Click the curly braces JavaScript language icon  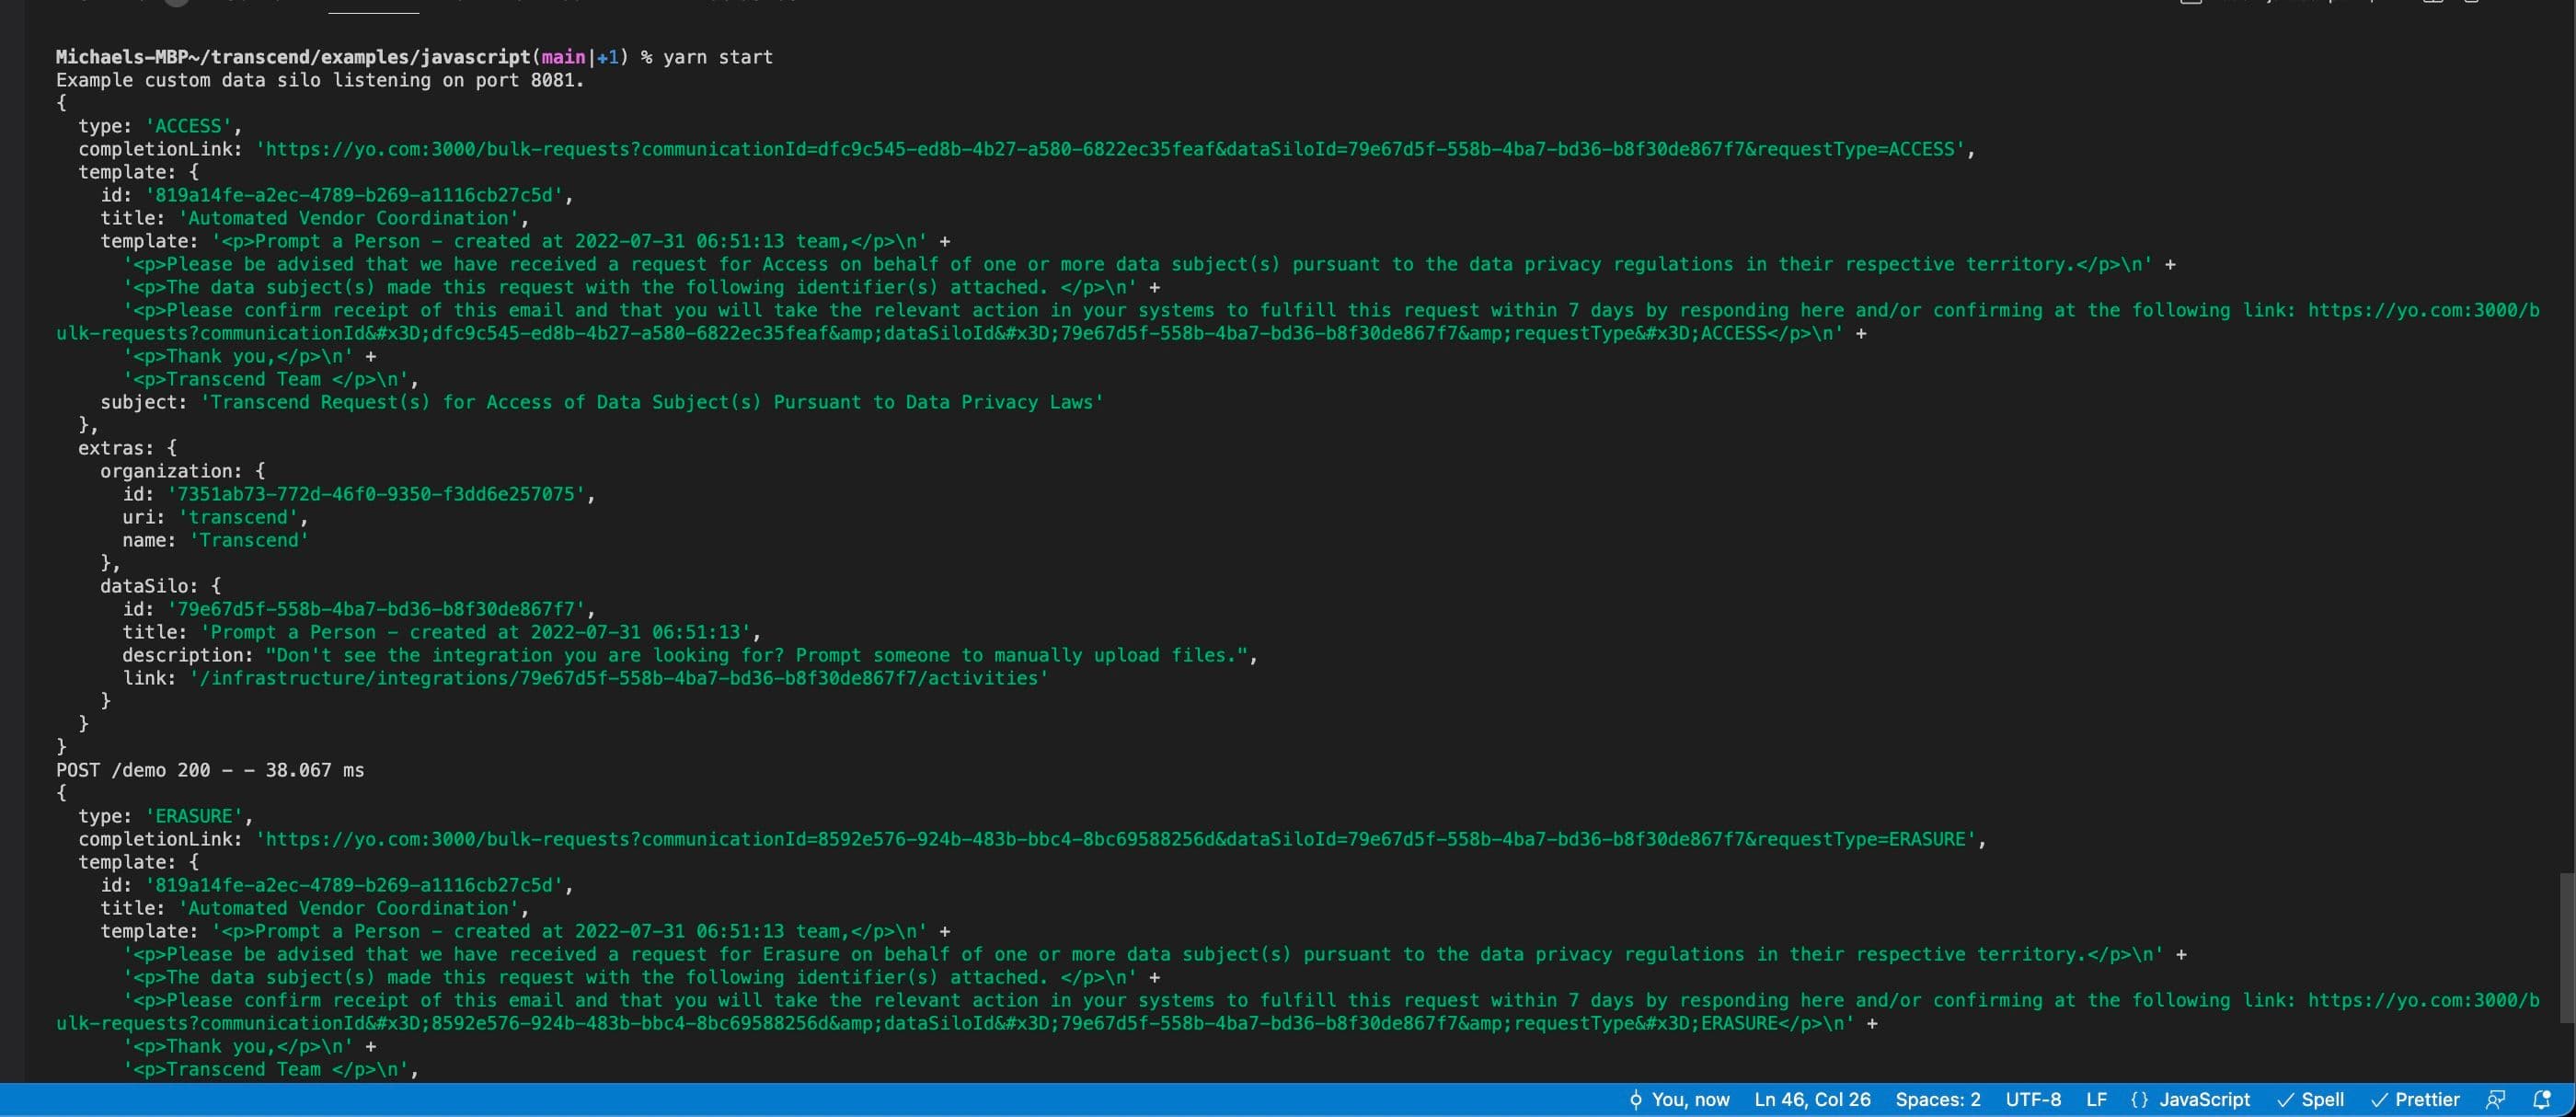point(2139,1099)
